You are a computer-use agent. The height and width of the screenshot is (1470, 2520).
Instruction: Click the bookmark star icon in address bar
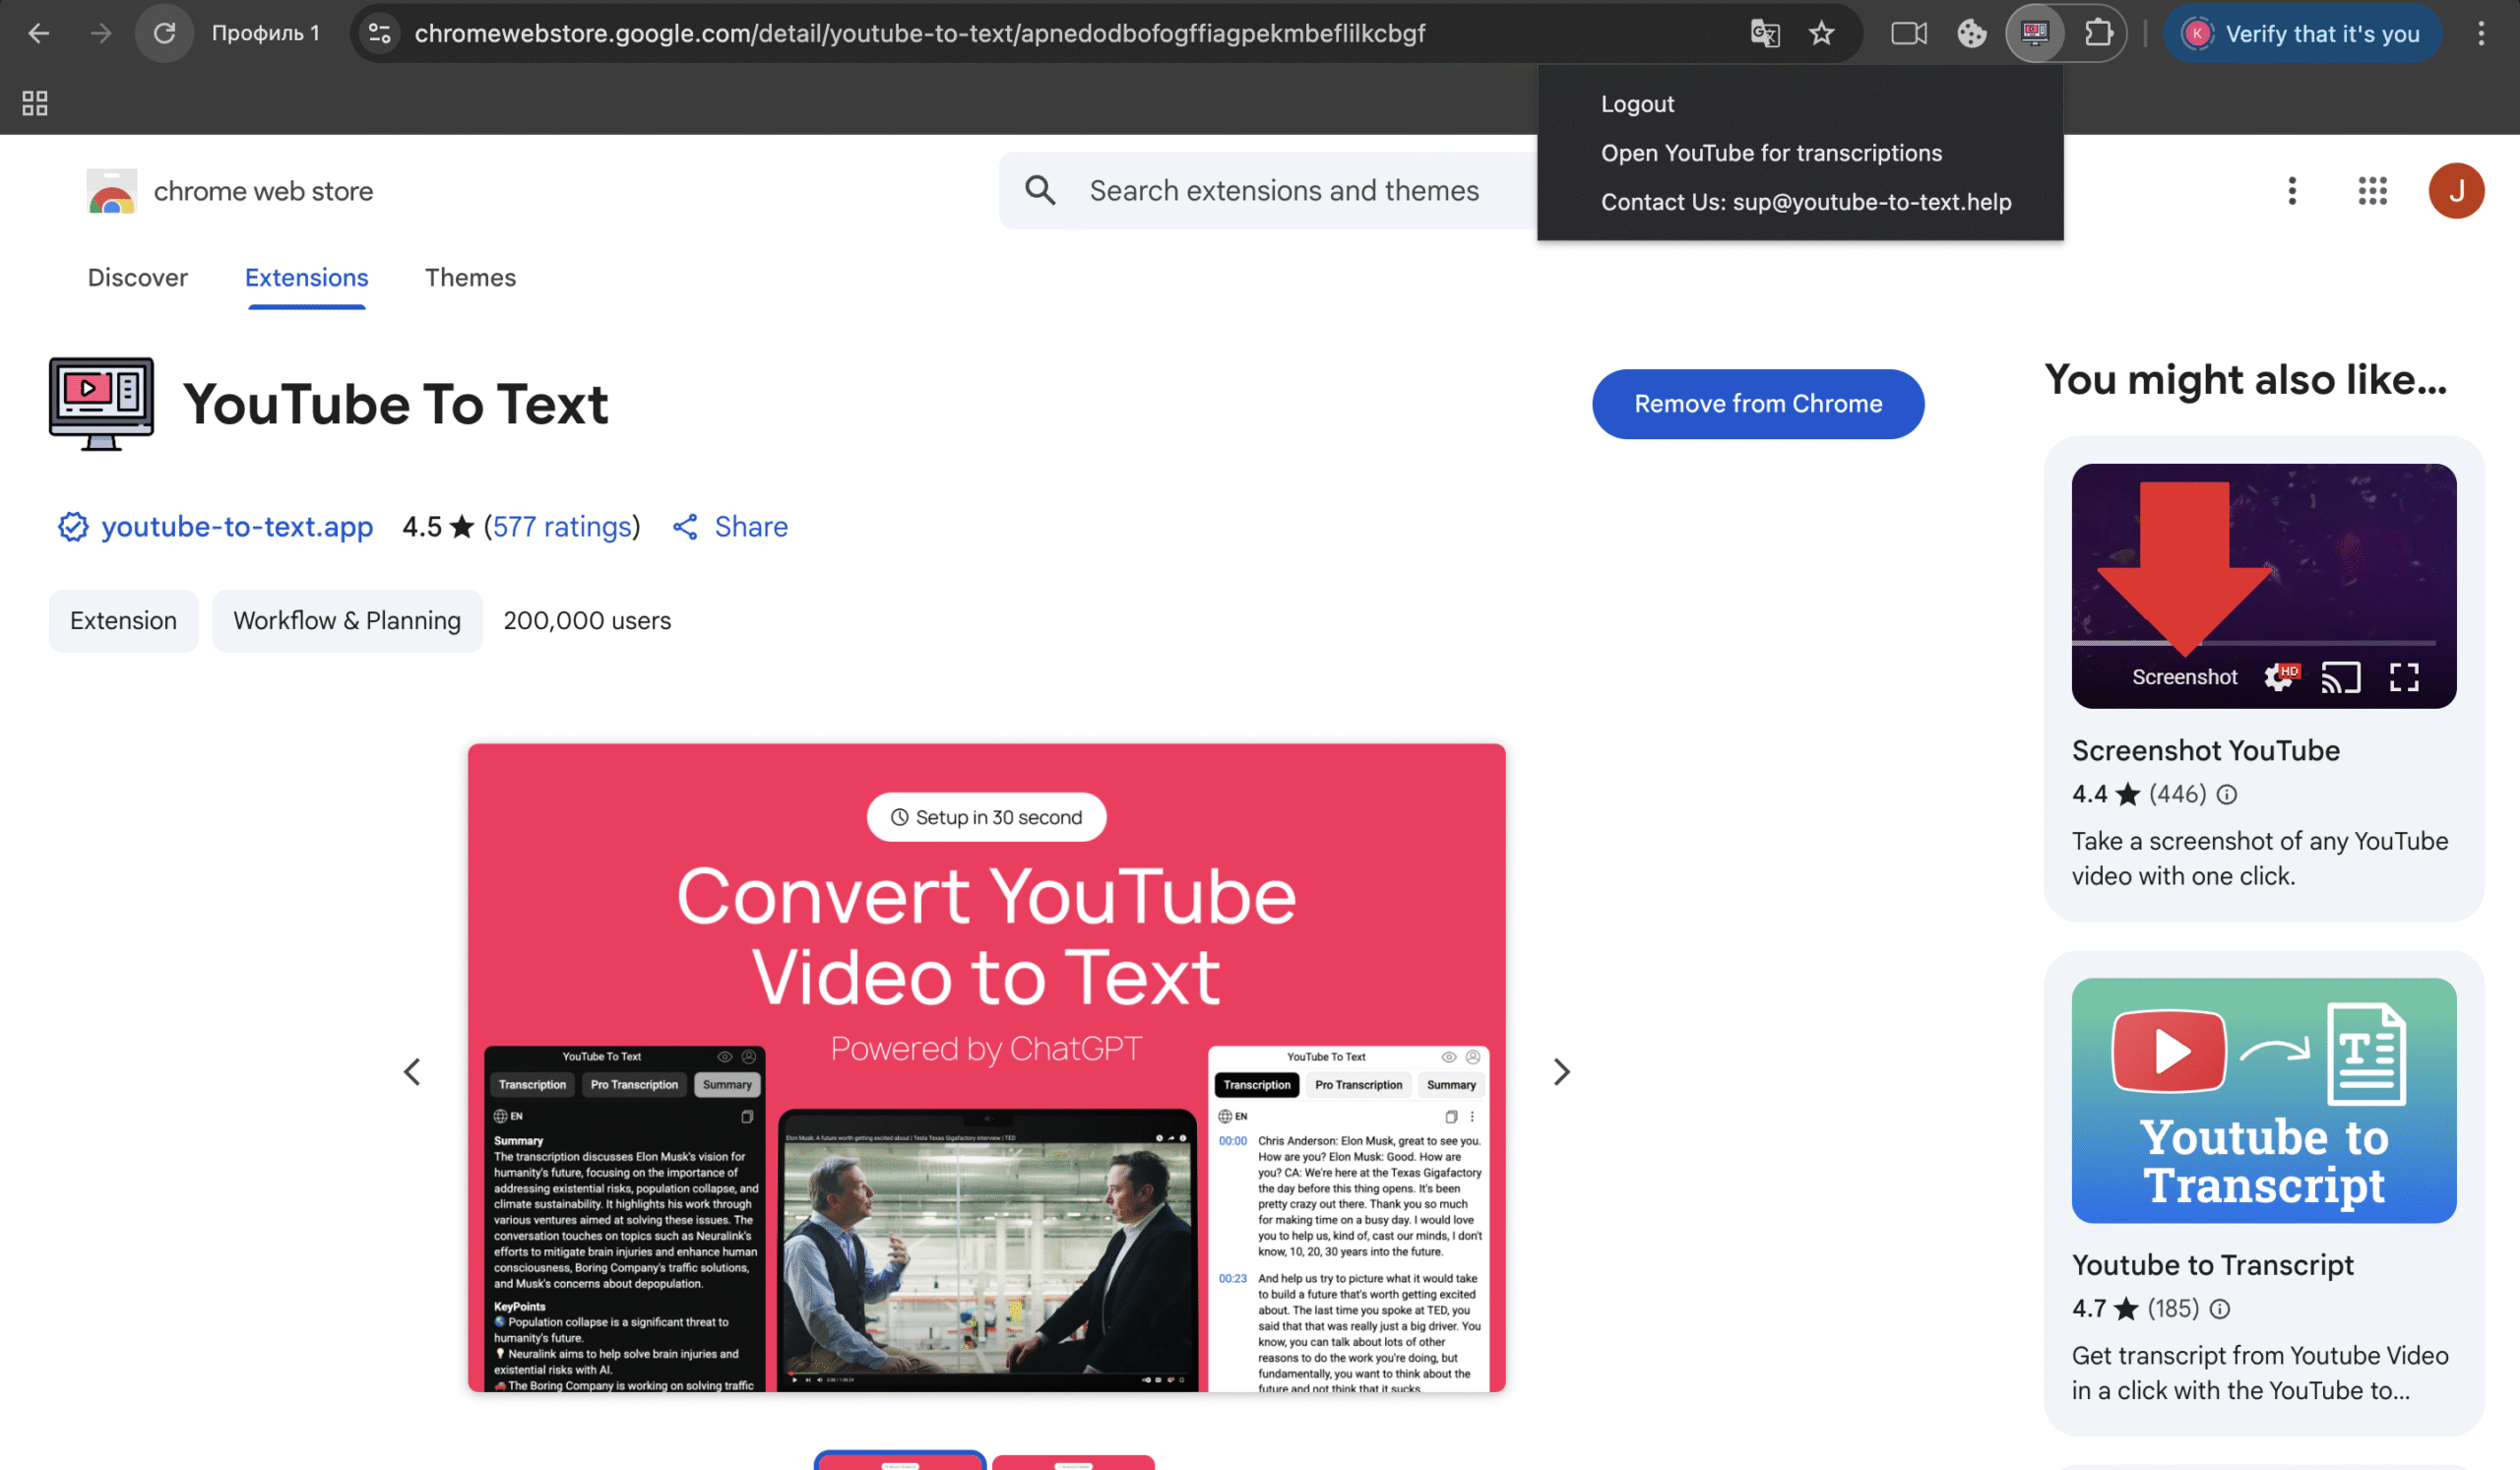click(x=1821, y=33)
